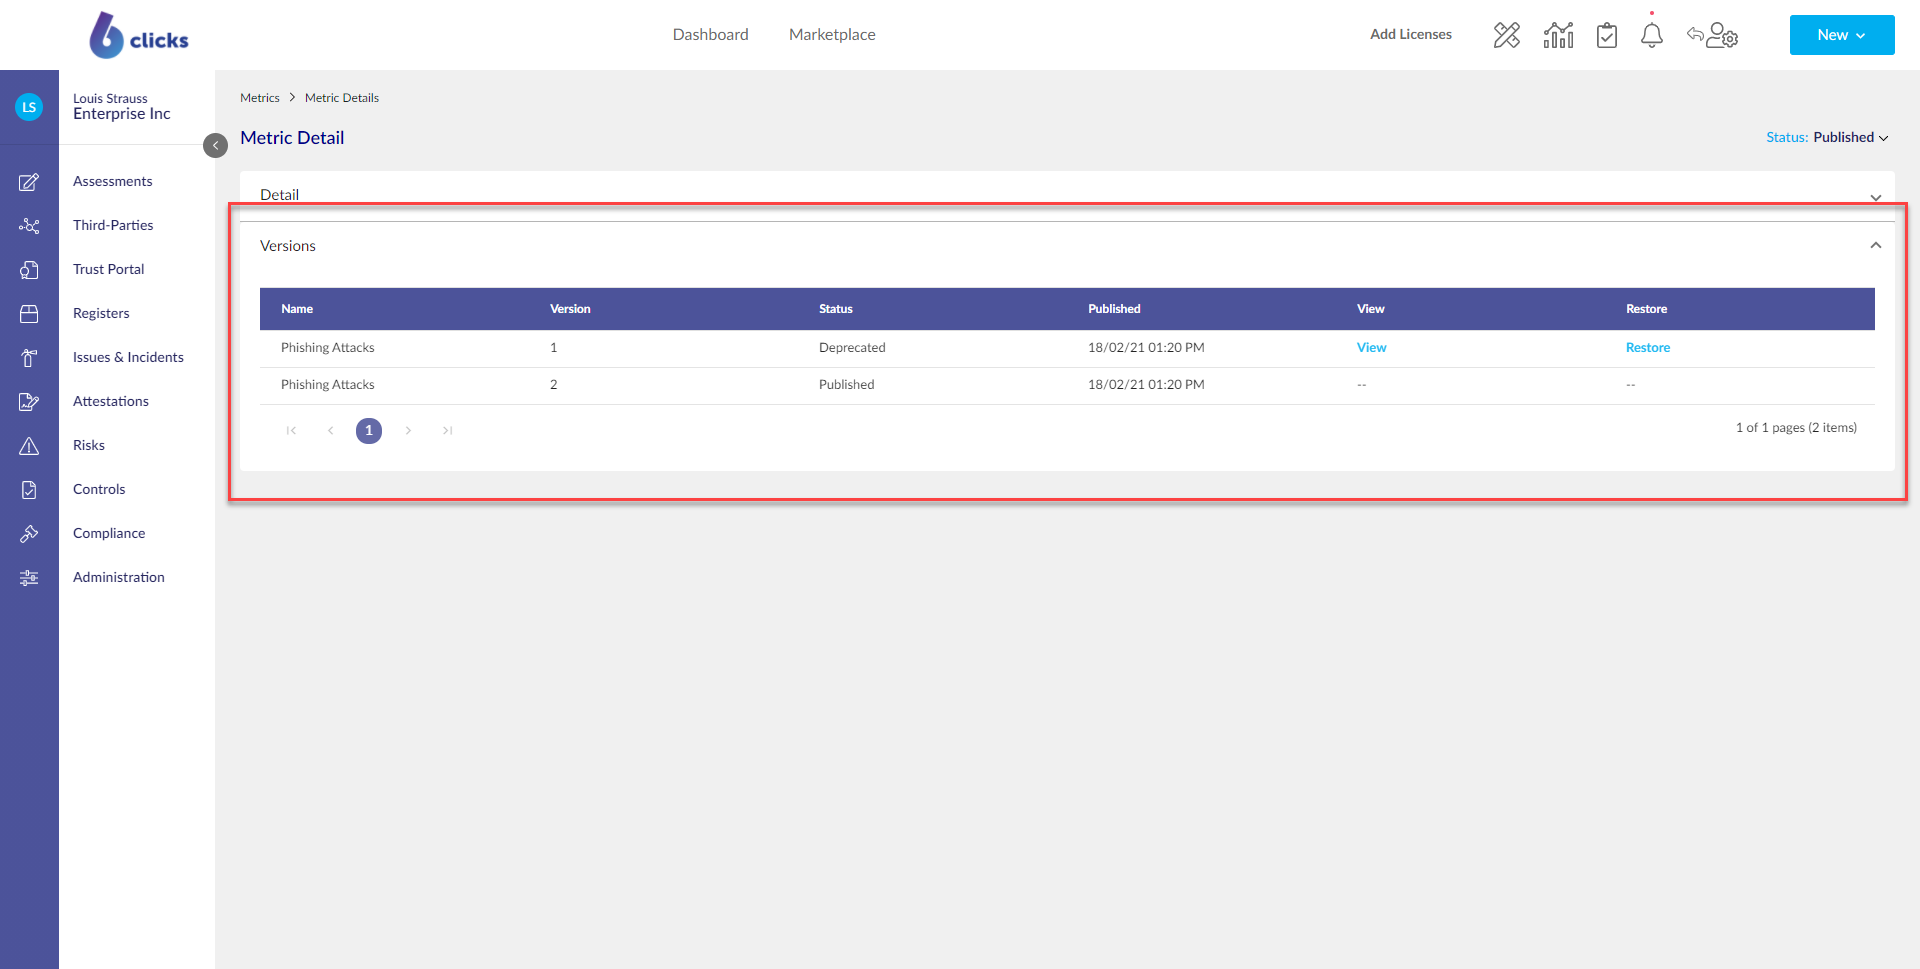Click the Deprecated status cell
1920x969 pixels.
click(852, 348)
